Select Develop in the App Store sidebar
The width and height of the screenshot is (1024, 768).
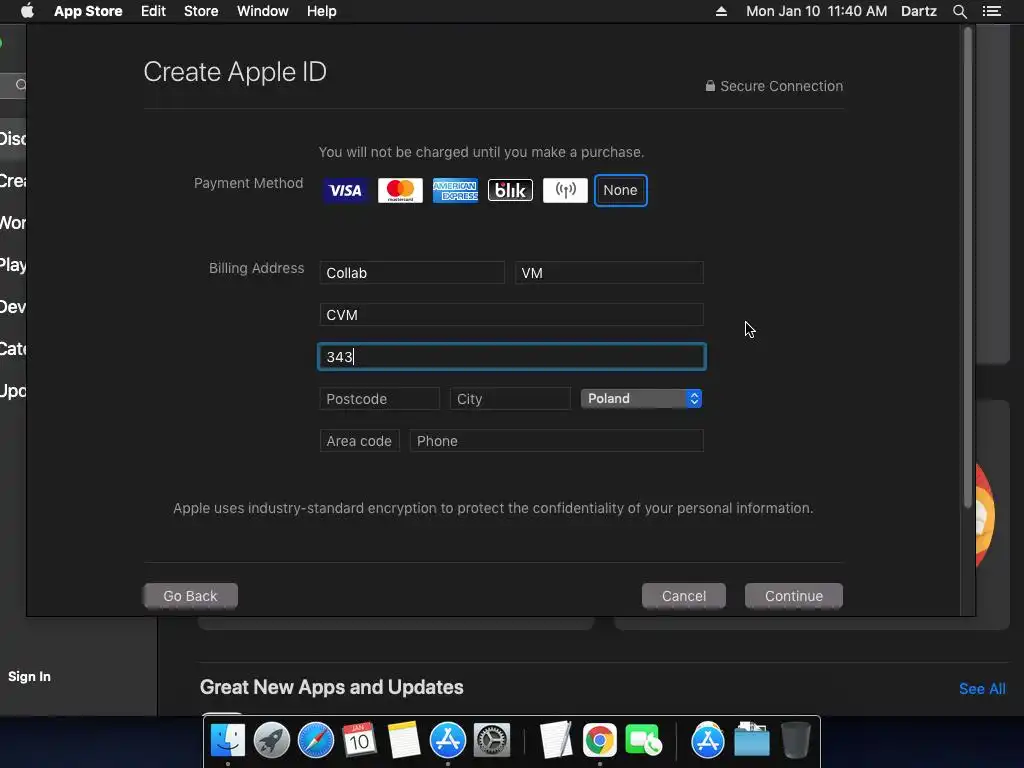point(13,306)
